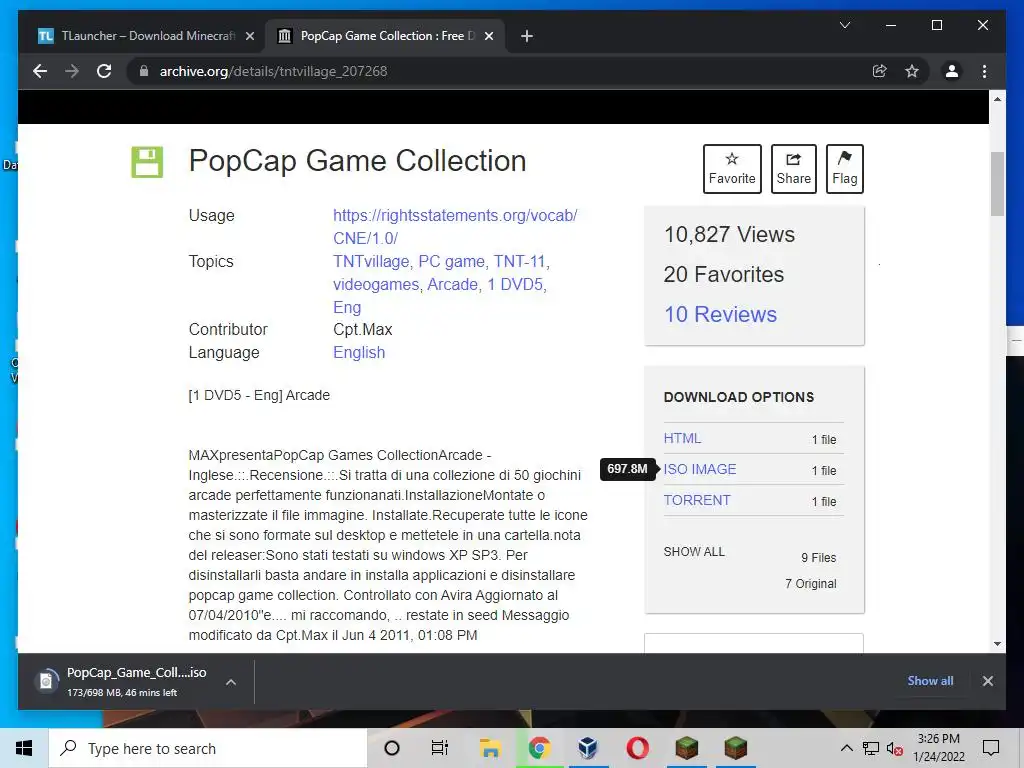The width and height of the screenshot is (1024, 768).
Task: Switch to the TLauncher tab
Action: pyautogui.click(x=147, y=36)
